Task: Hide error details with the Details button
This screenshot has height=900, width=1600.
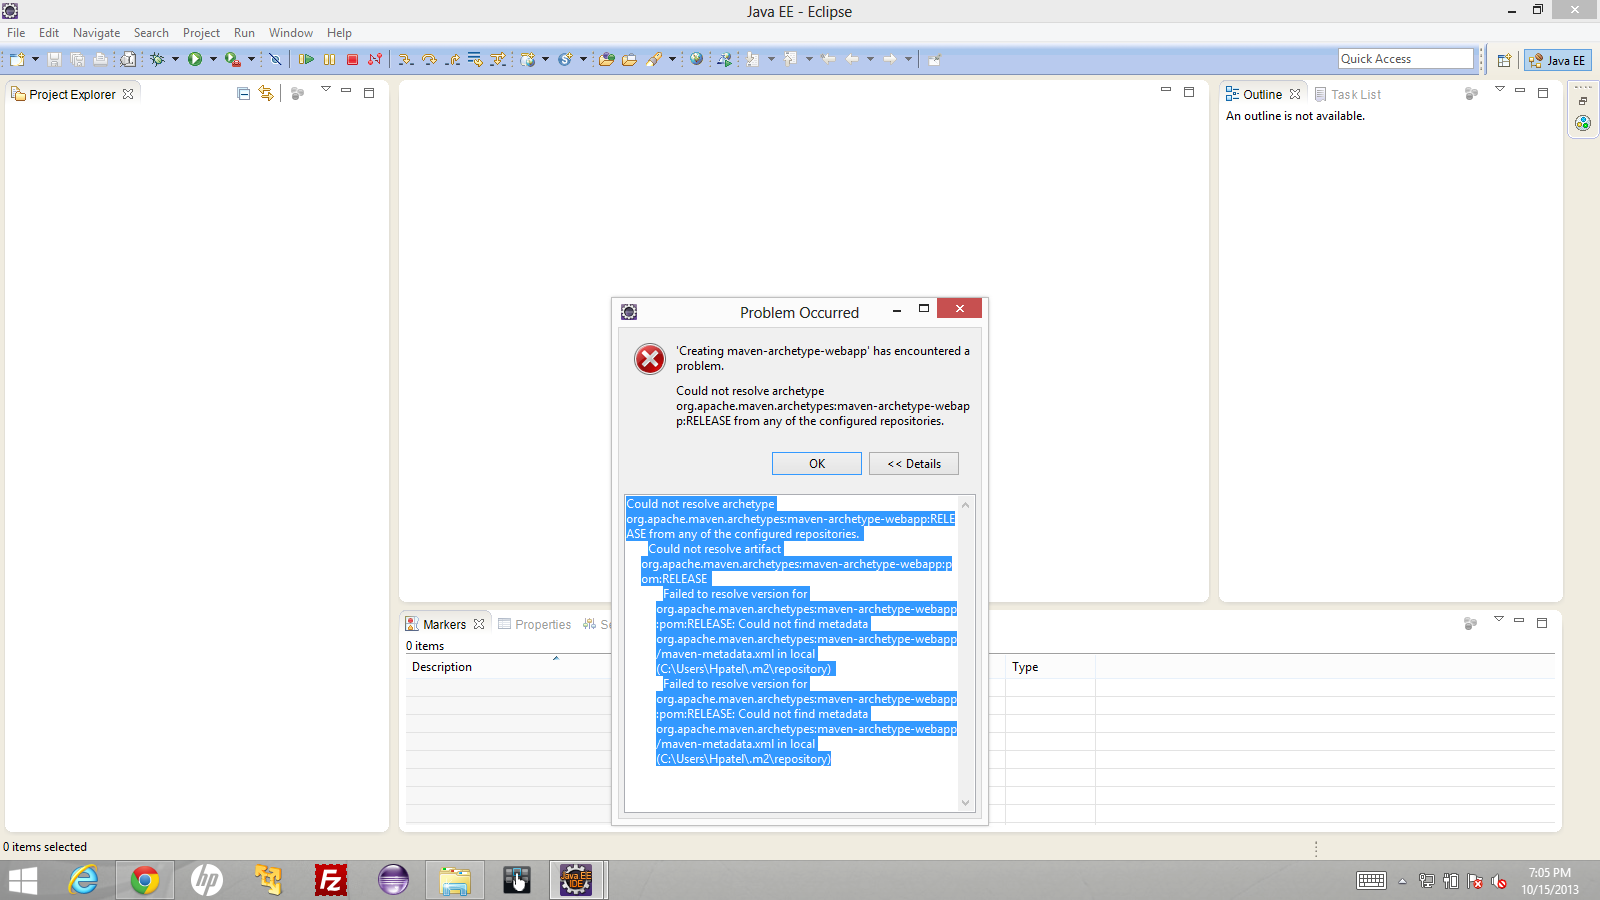Action: pos(913,464)
